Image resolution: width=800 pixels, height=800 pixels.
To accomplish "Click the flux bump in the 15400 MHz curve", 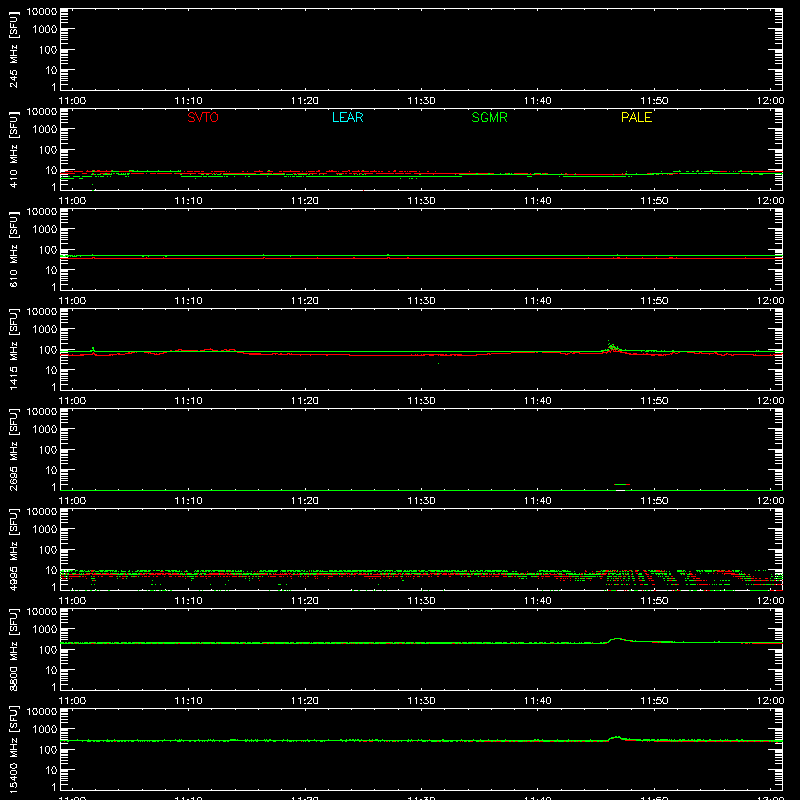I will (x=617, y=738).
